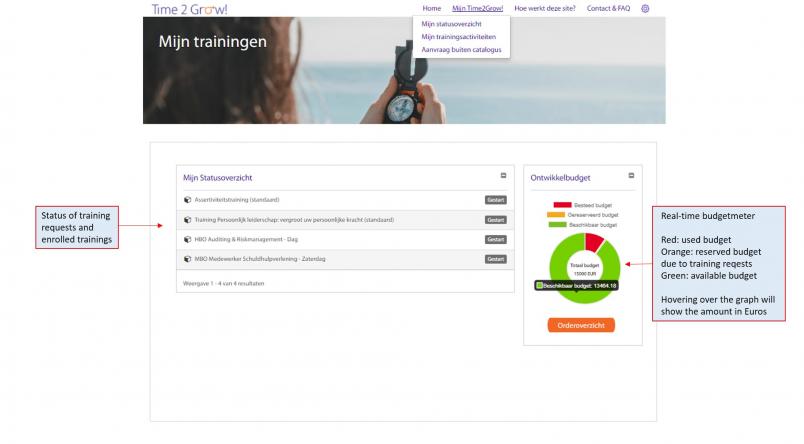Click the globe language icon in navbar
The width and height of the screenshot is (804, 444).
click(645, 8)
